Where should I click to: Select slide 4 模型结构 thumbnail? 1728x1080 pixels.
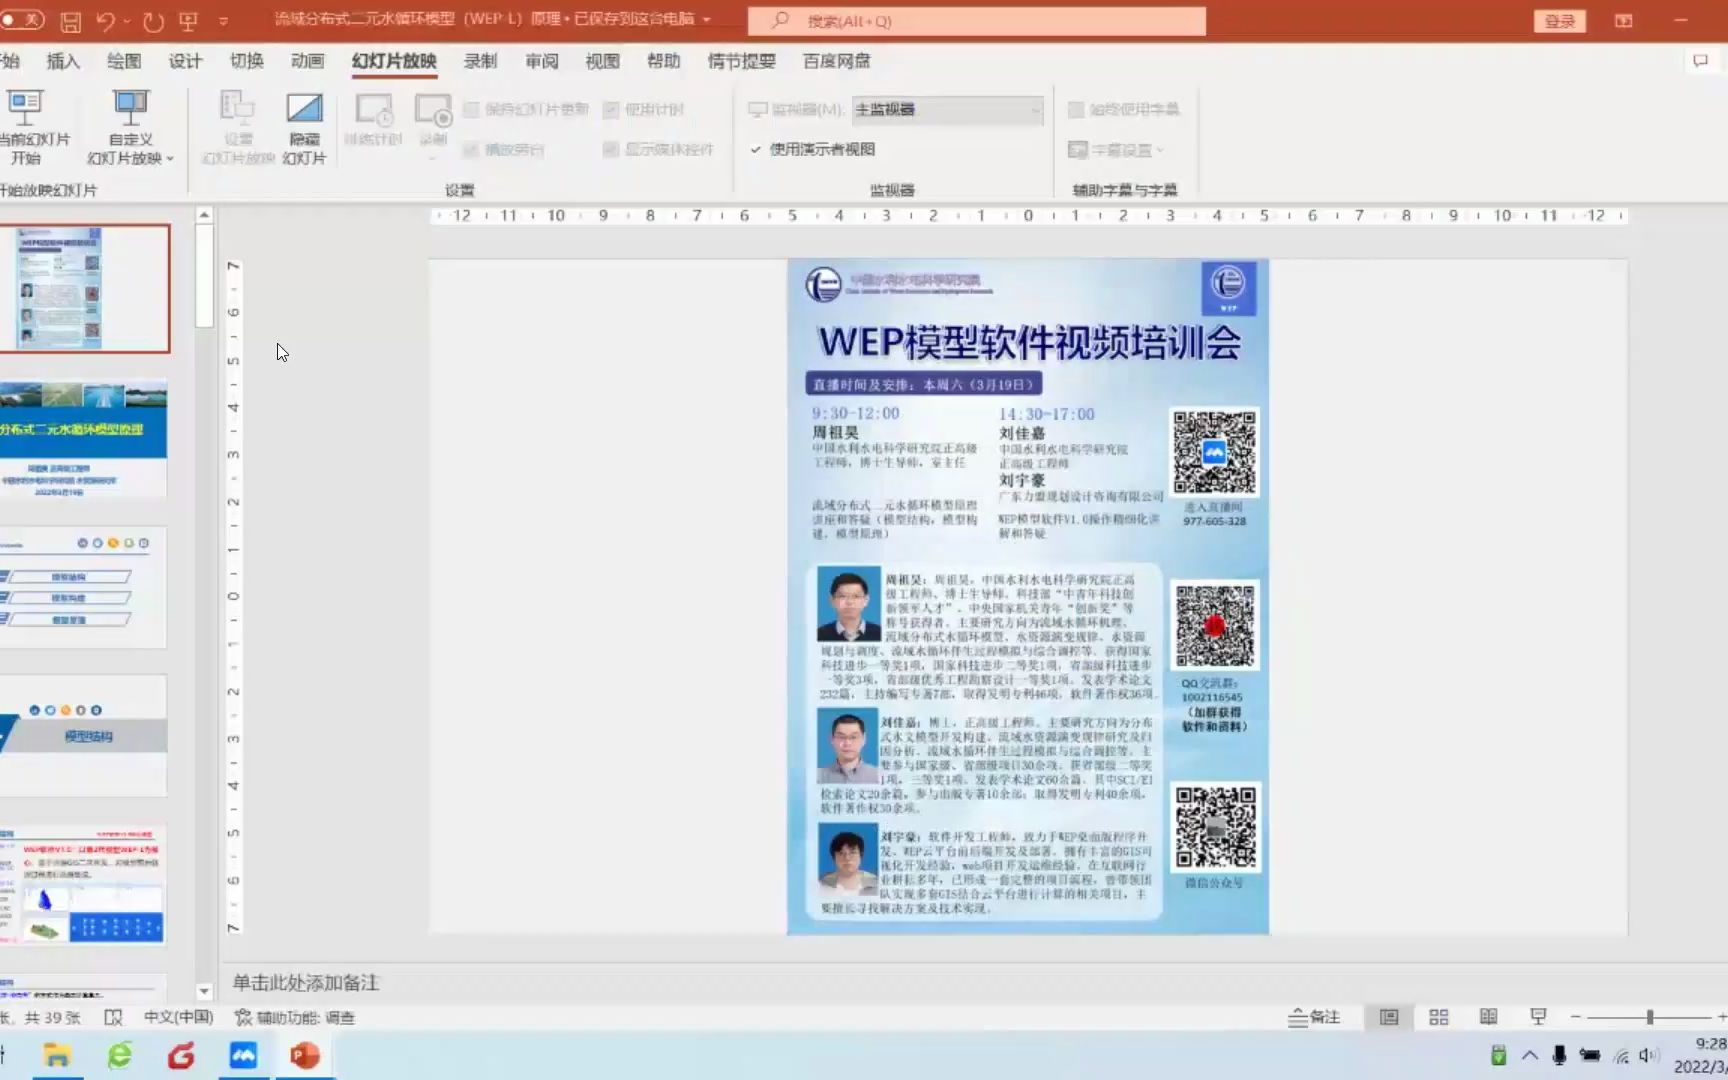(84, 736)
